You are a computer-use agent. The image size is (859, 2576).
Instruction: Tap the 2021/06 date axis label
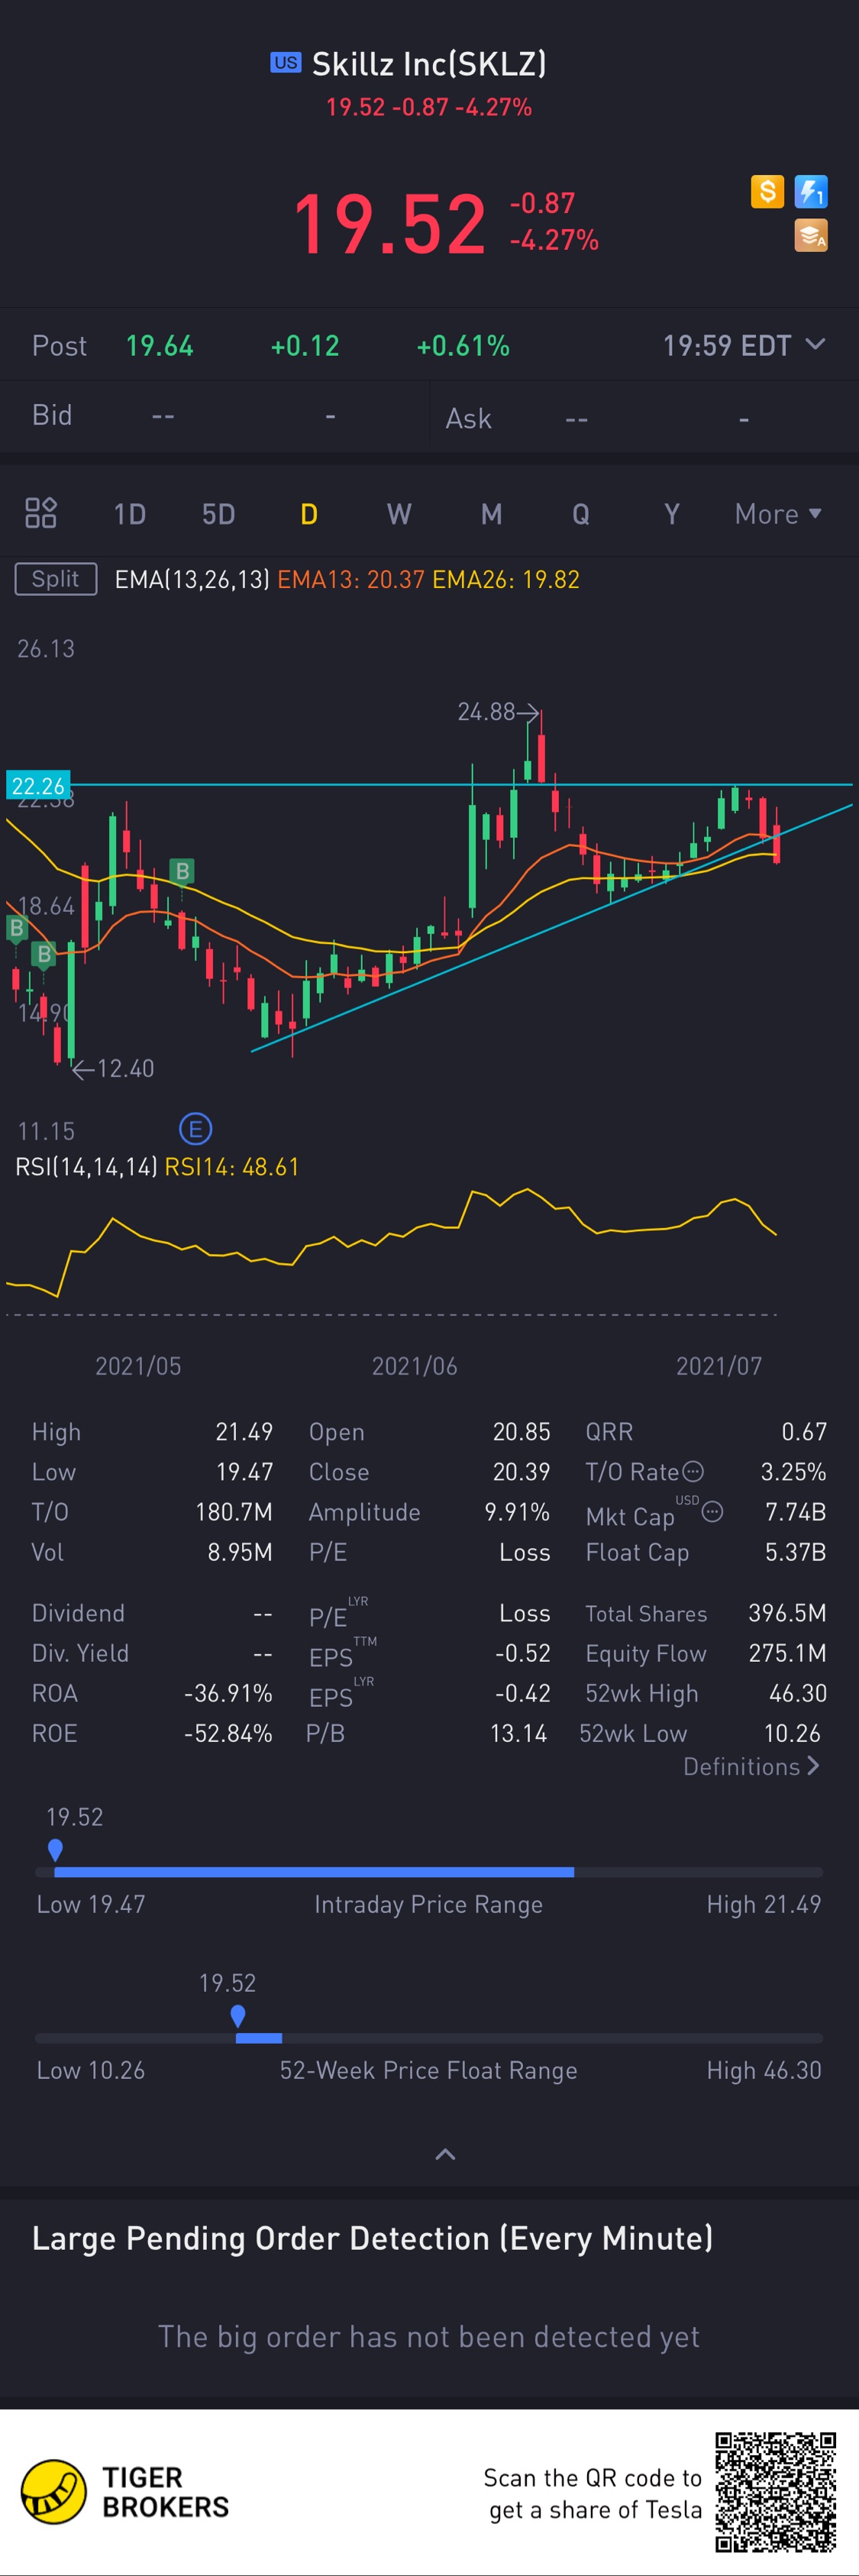tap(414, 1366)
